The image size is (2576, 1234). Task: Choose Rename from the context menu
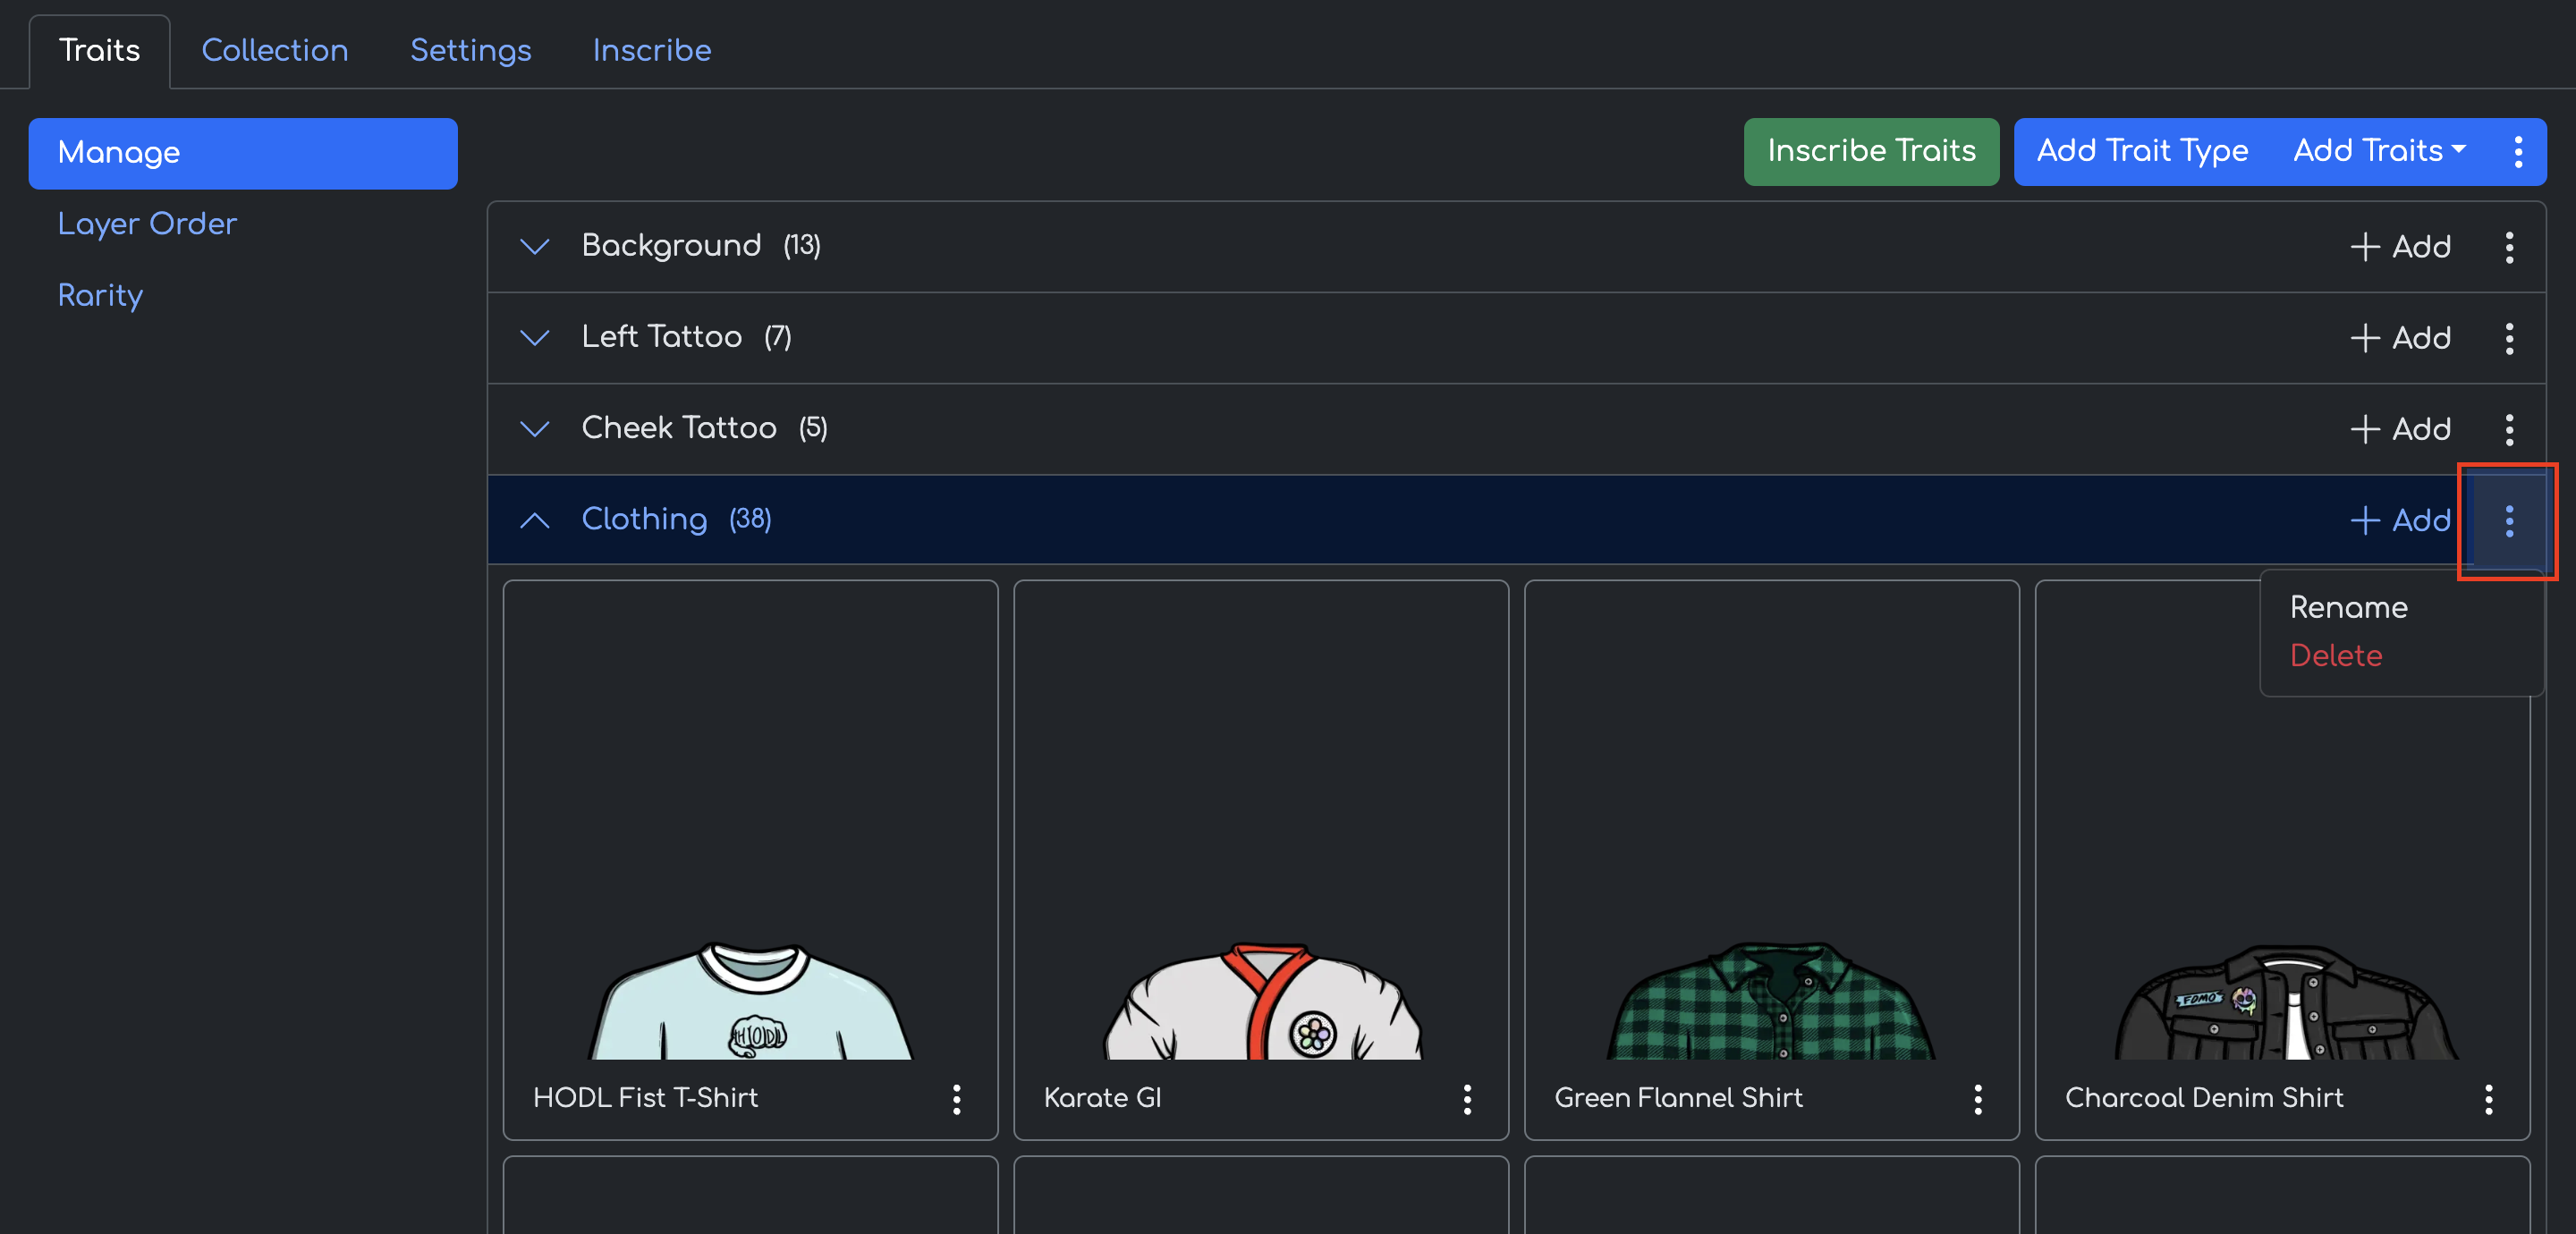coord(2348,607)
